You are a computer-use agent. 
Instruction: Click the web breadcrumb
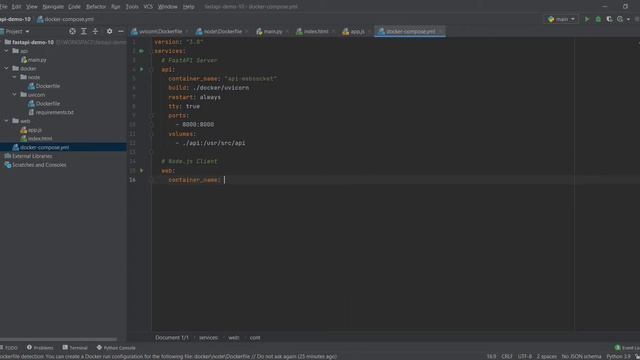pos(233,338)
